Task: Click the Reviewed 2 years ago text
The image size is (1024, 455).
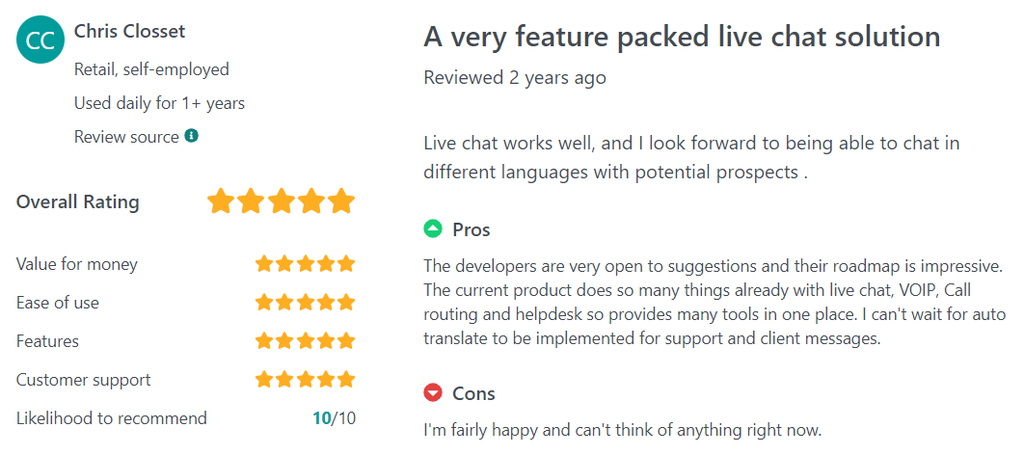Action: 515,78
